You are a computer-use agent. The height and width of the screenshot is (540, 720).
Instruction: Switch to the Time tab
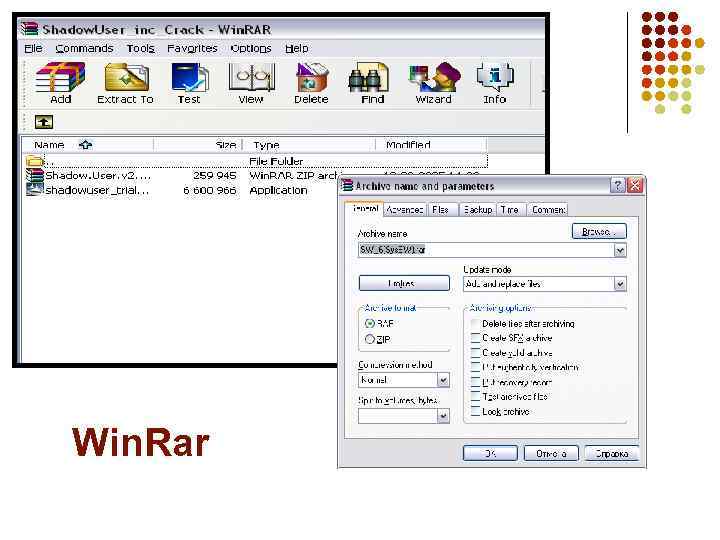[510, 210]
